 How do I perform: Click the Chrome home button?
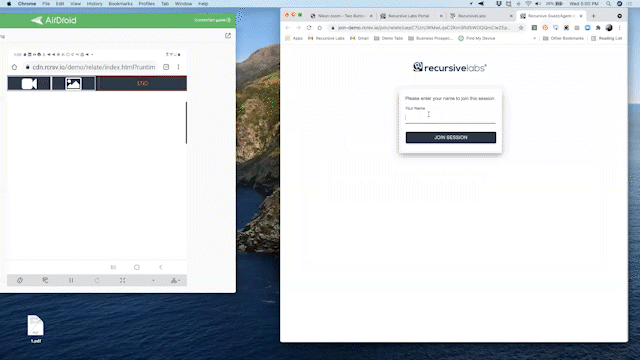[320, 28]
